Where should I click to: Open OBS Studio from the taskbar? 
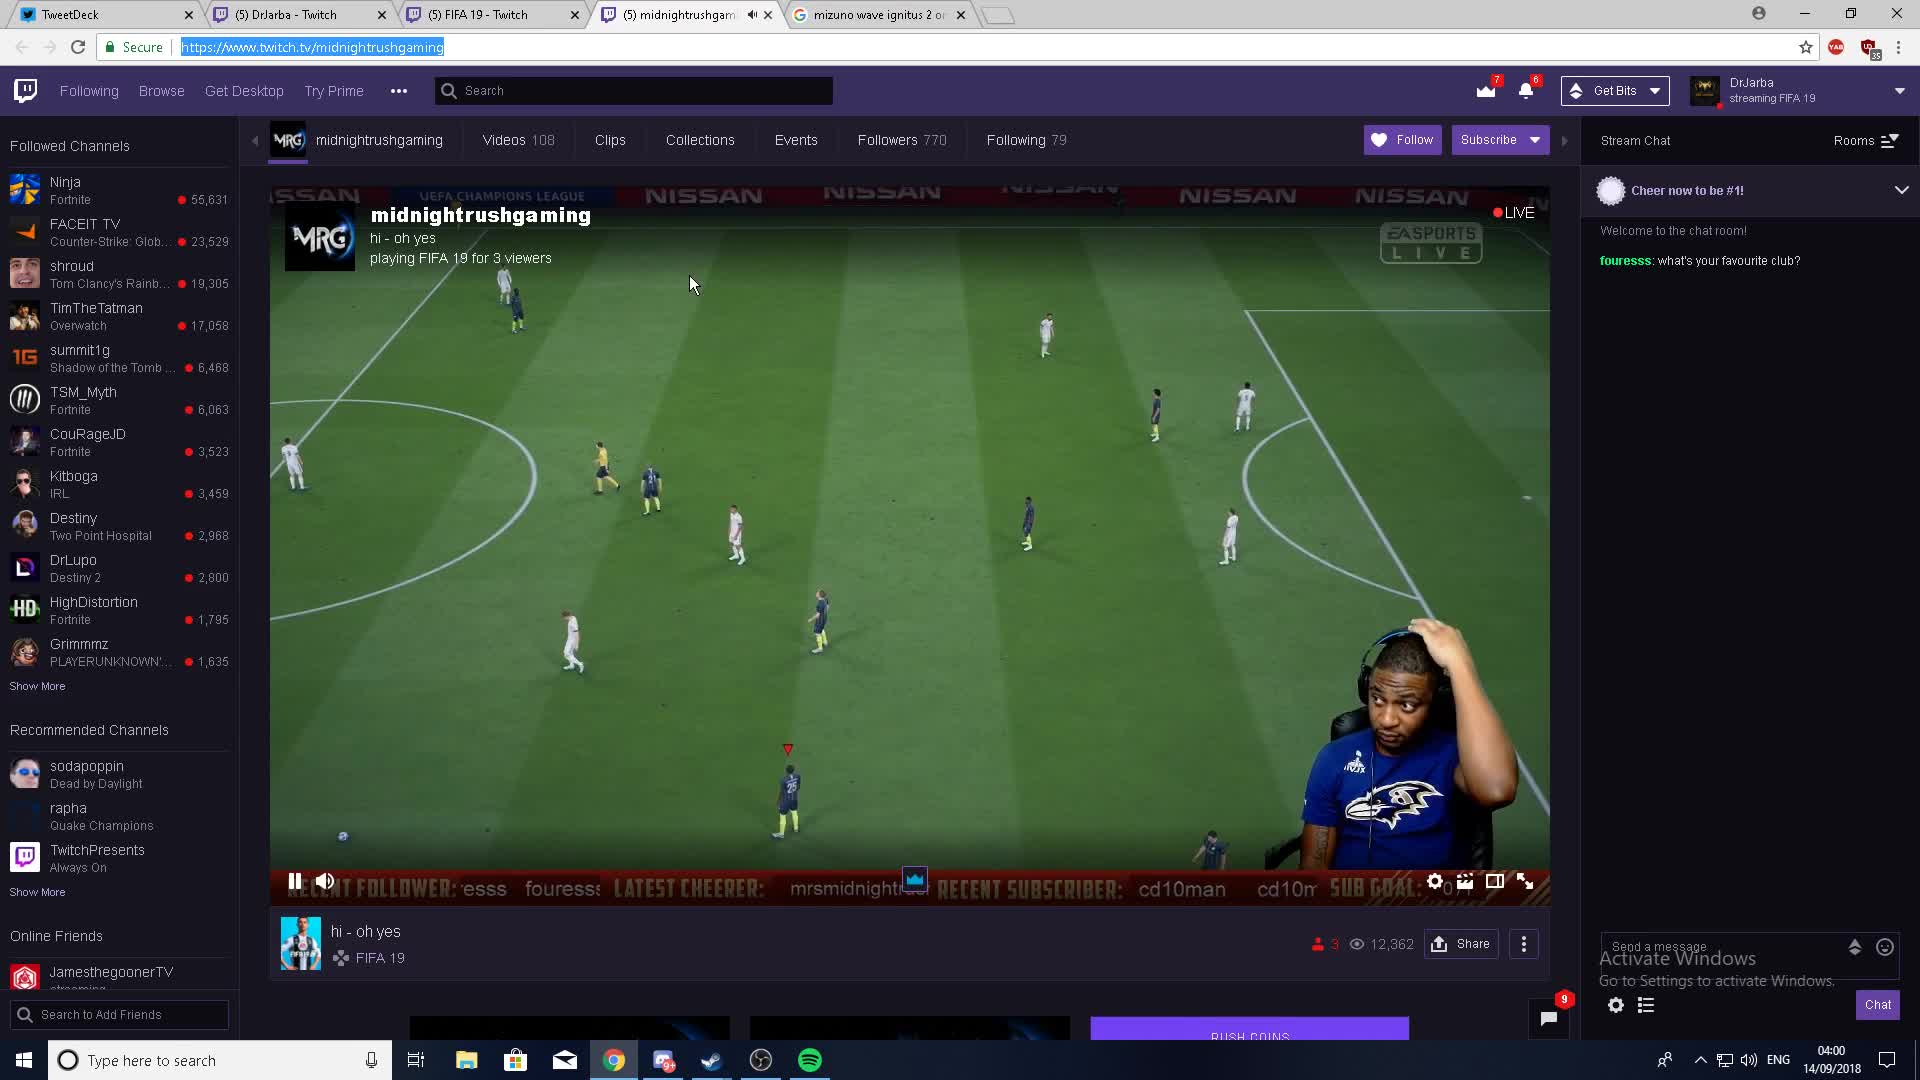(x=761, y=1060)
